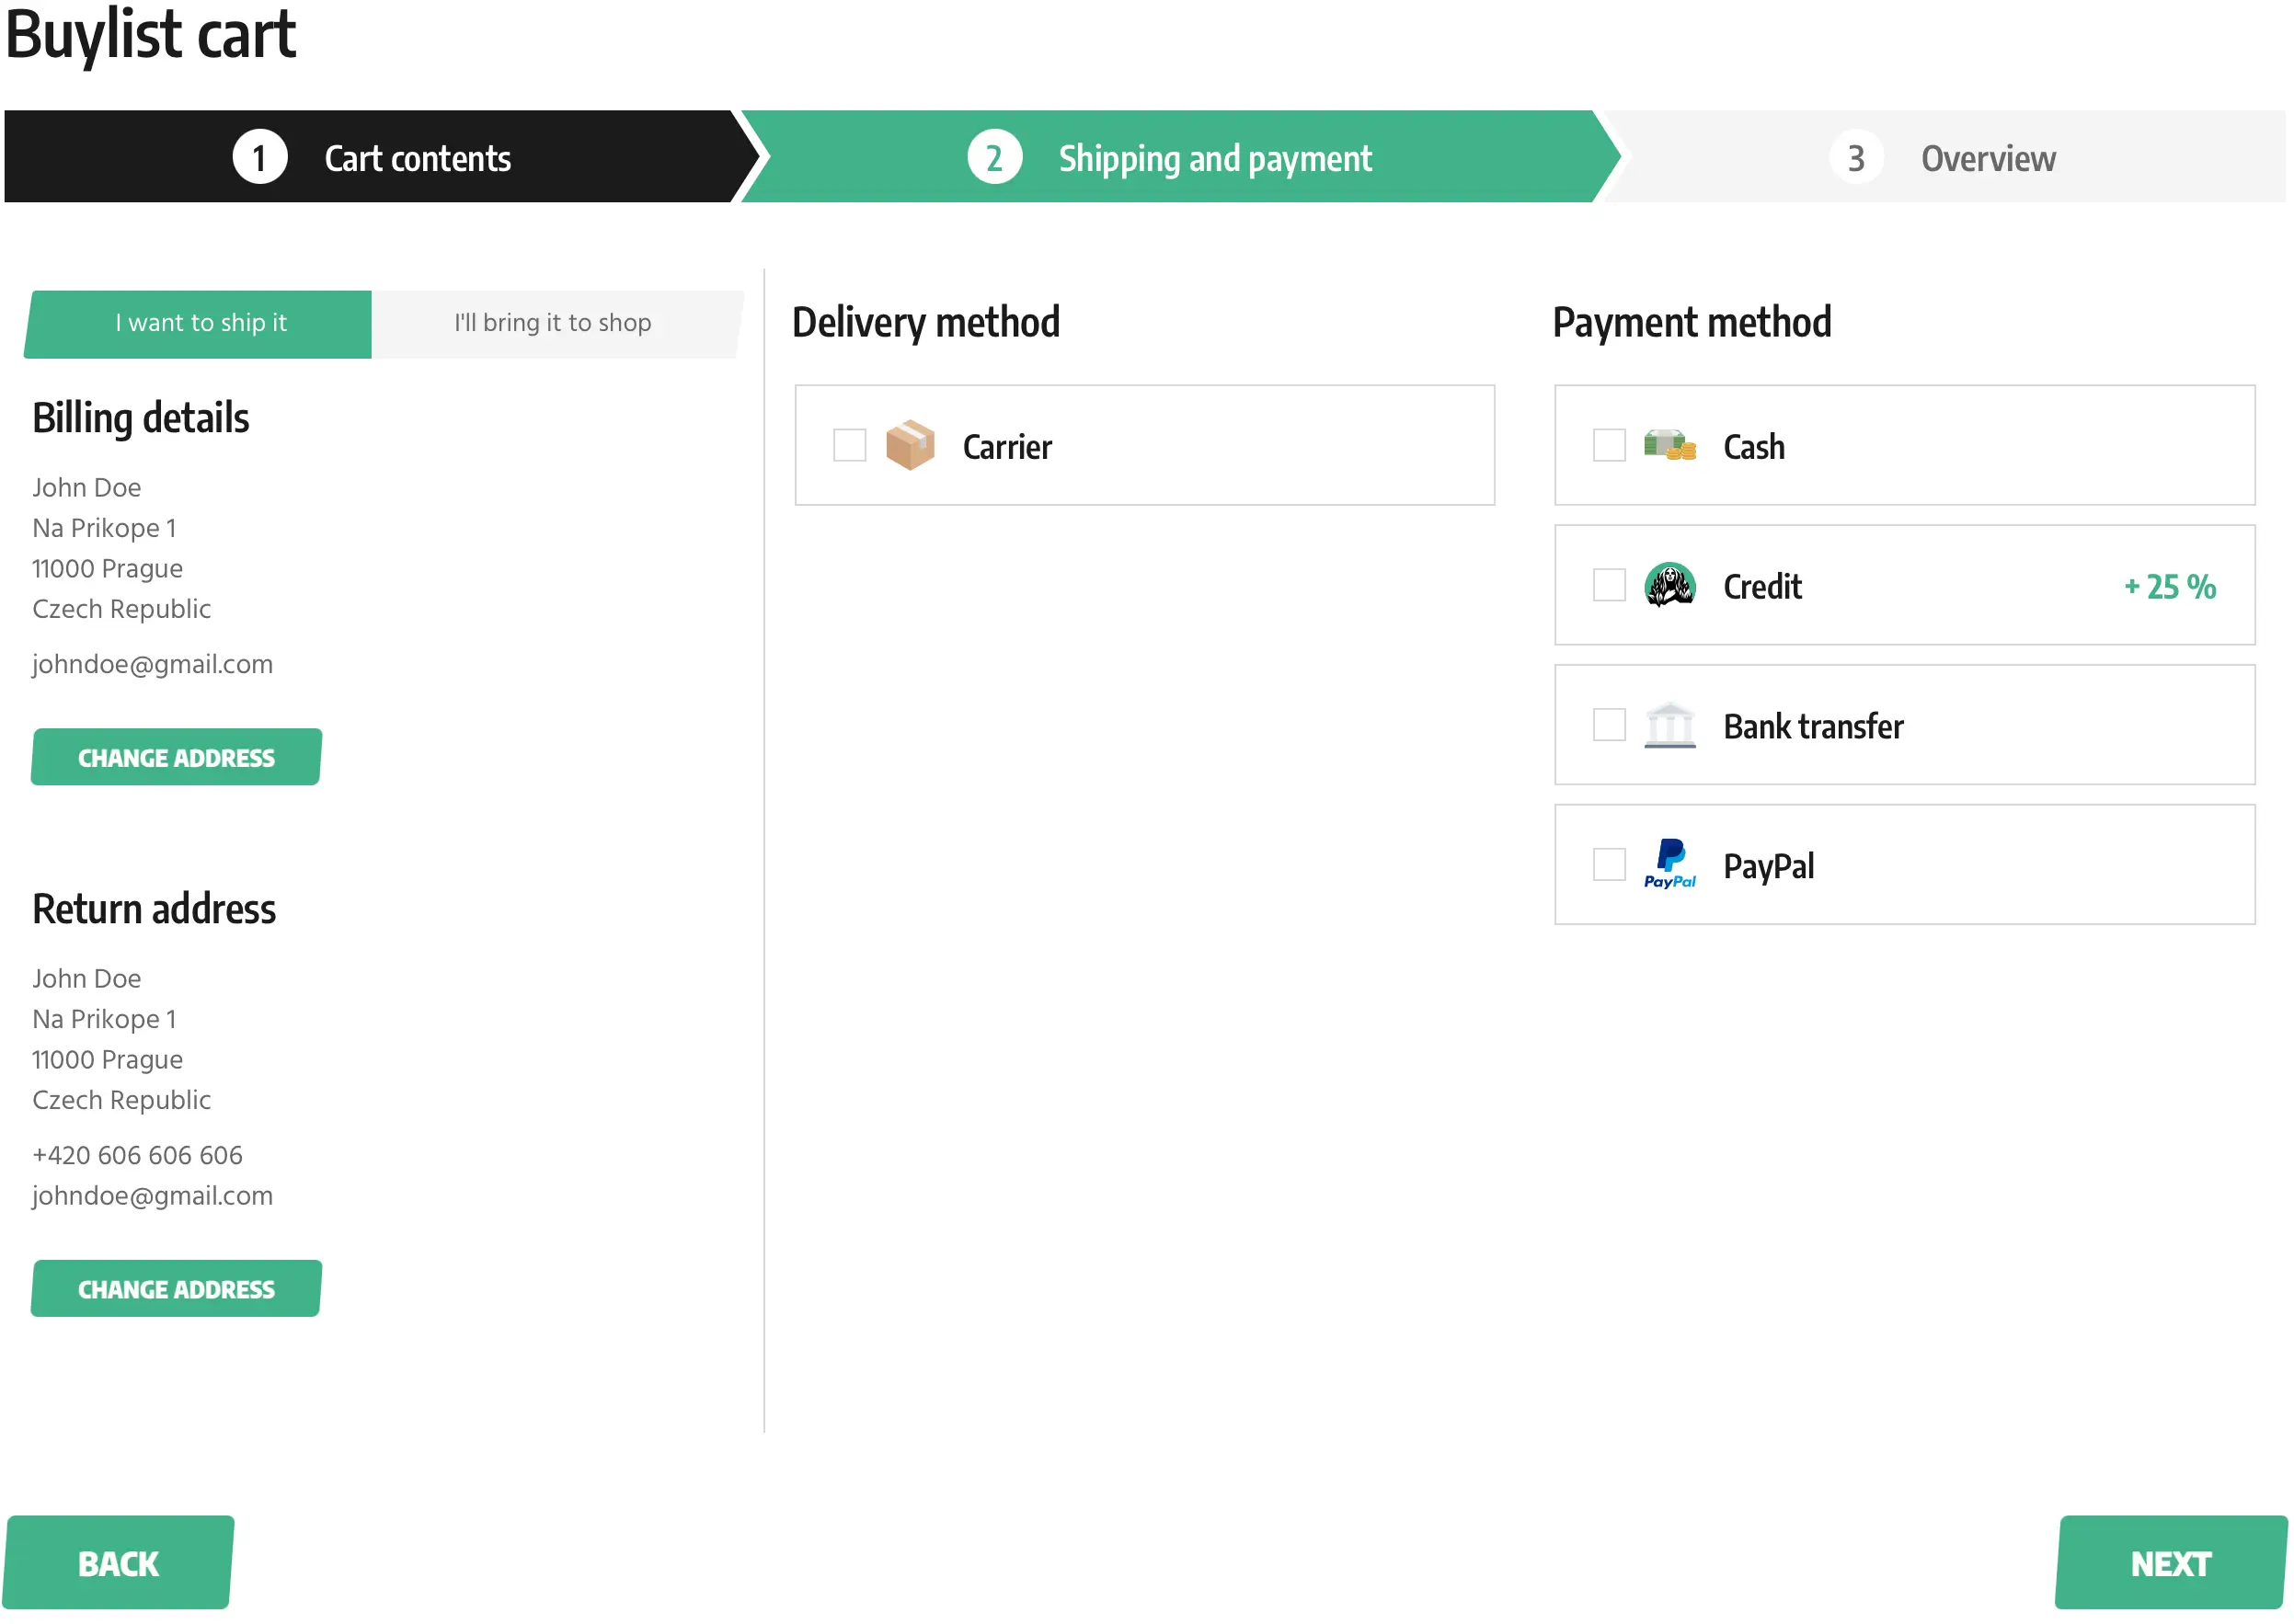
Task: Click the billing email johndoe@gmail.com
Action: click(152, 665)
